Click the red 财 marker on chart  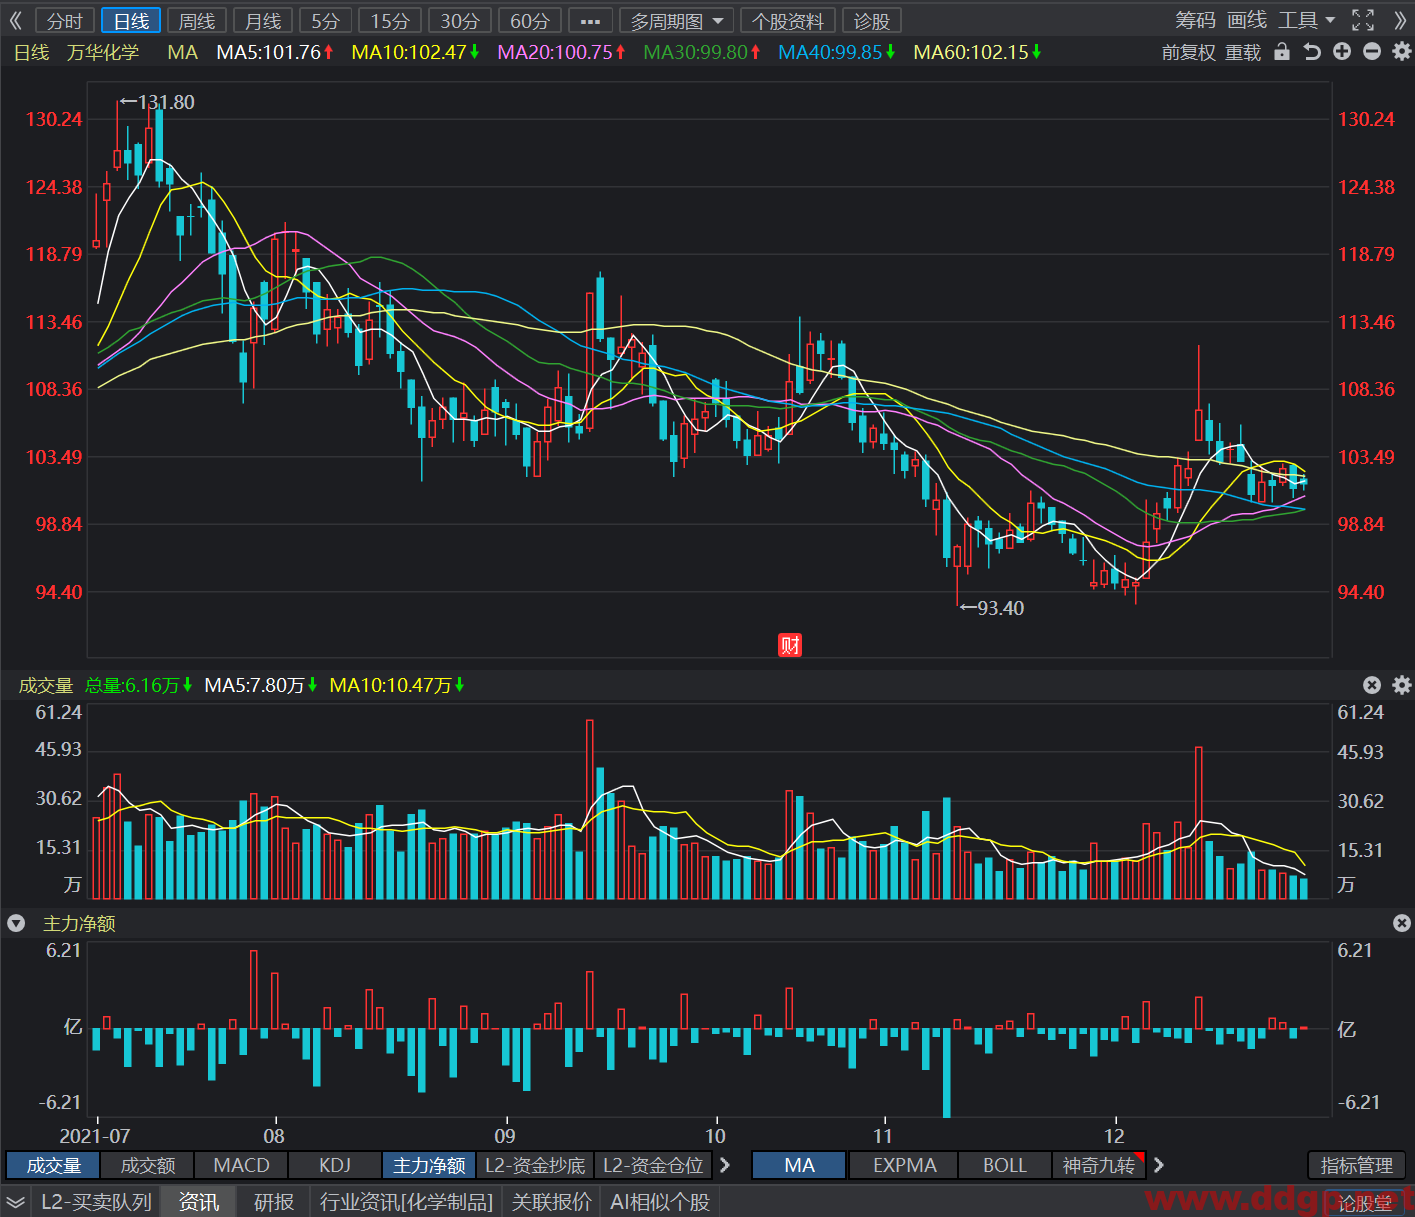[x=790, y=645]
